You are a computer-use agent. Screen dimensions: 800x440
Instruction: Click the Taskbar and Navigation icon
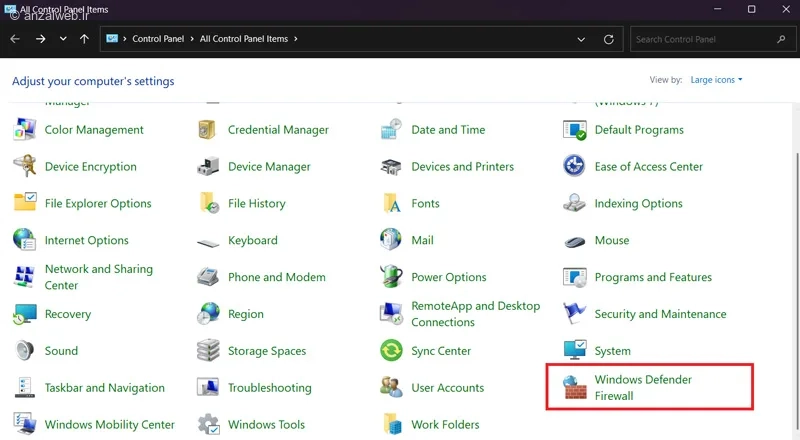click(24, 387)
